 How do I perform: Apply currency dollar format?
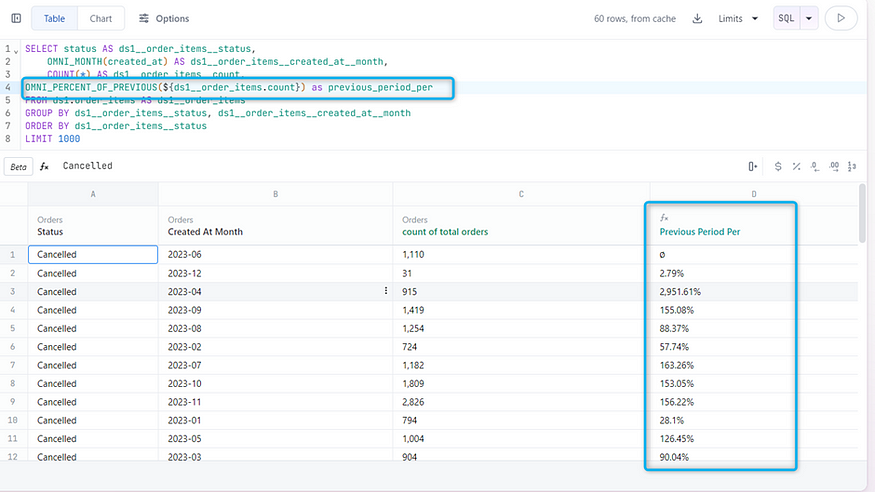point(777,166)
